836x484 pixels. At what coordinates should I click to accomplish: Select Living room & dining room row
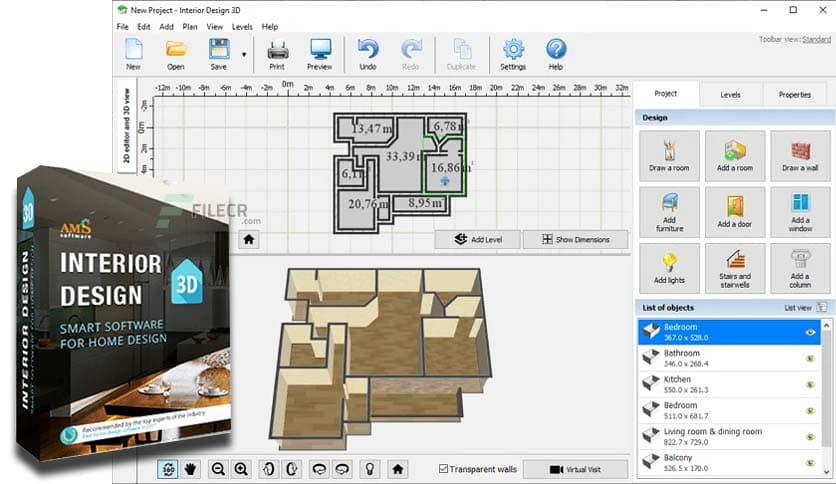tap(729, 437)
